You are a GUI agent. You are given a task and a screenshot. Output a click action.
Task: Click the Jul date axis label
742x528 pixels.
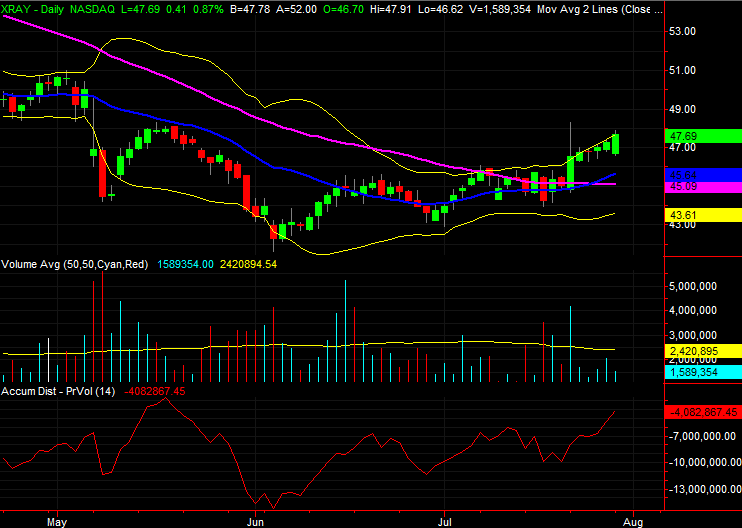click(444, 522)
